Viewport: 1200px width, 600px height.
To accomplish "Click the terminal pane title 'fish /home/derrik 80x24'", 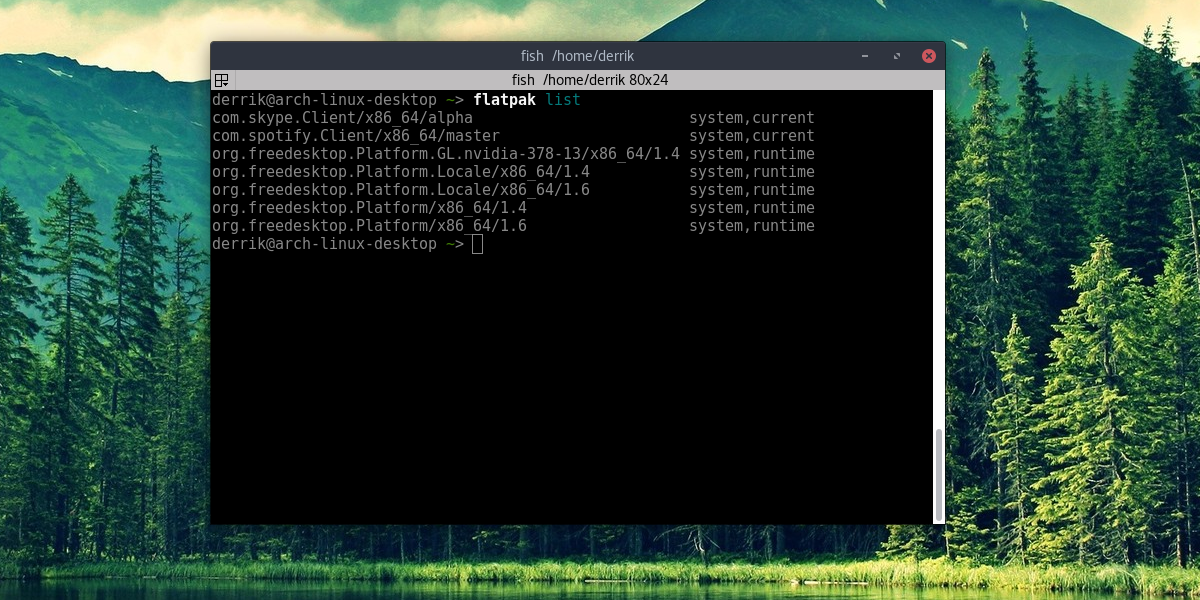I will coord(590,80).
